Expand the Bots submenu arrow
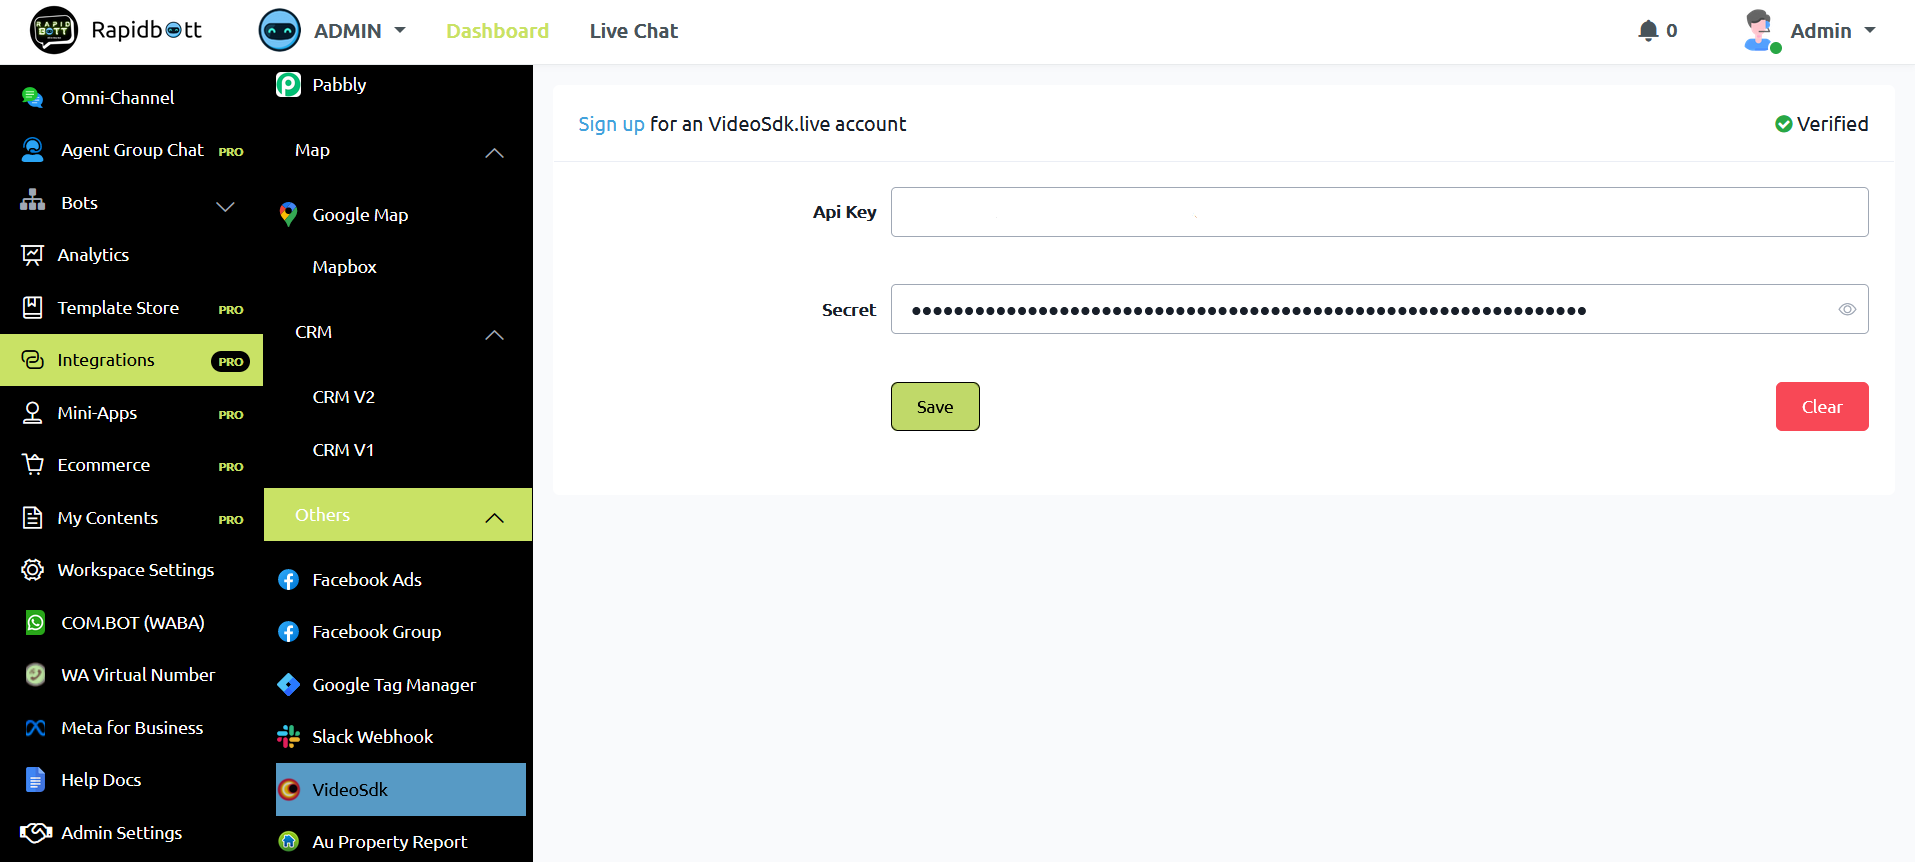The height and width of the screenshot is (862, 1915). coord(225,207)
